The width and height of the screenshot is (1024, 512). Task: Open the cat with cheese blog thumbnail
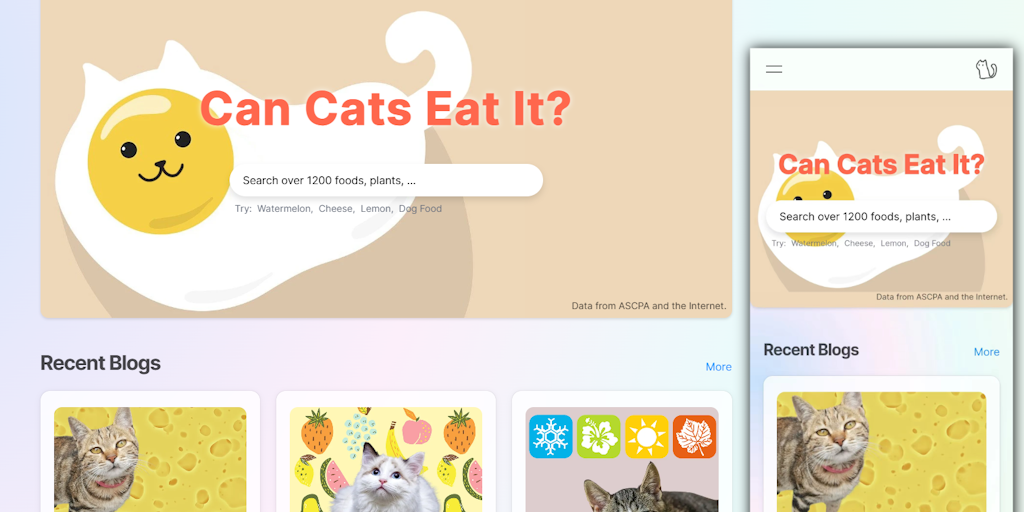(x=150, y=459)
